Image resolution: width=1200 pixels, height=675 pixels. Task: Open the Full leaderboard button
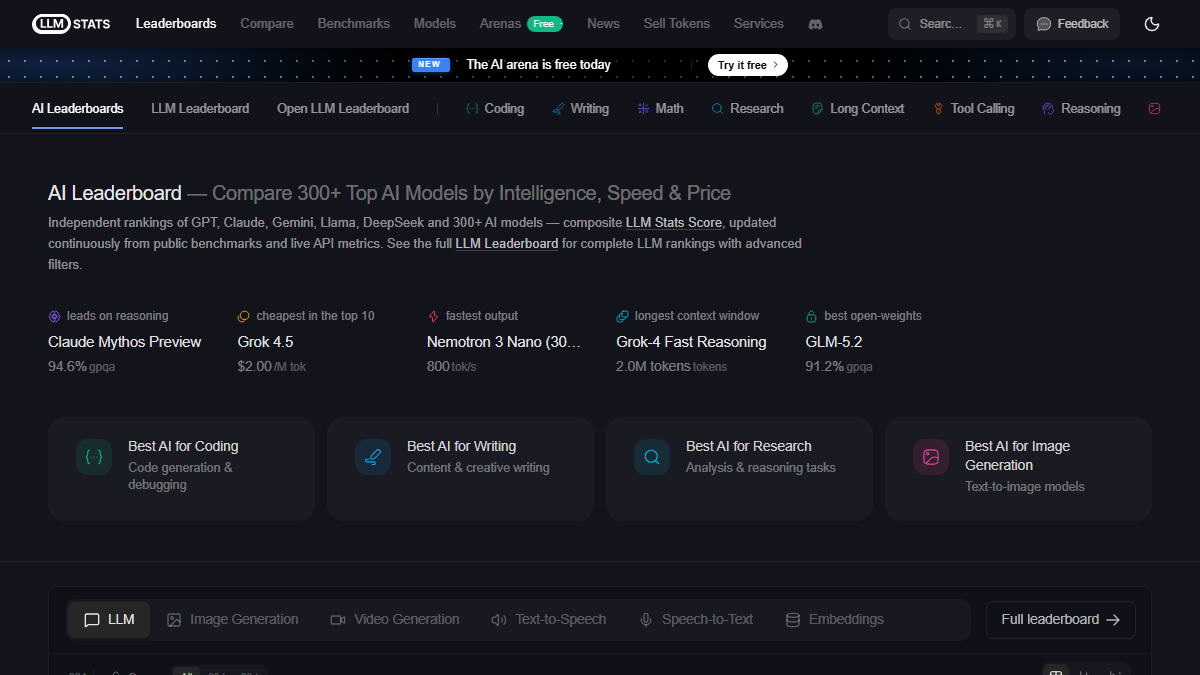(x=1060, y=620)
